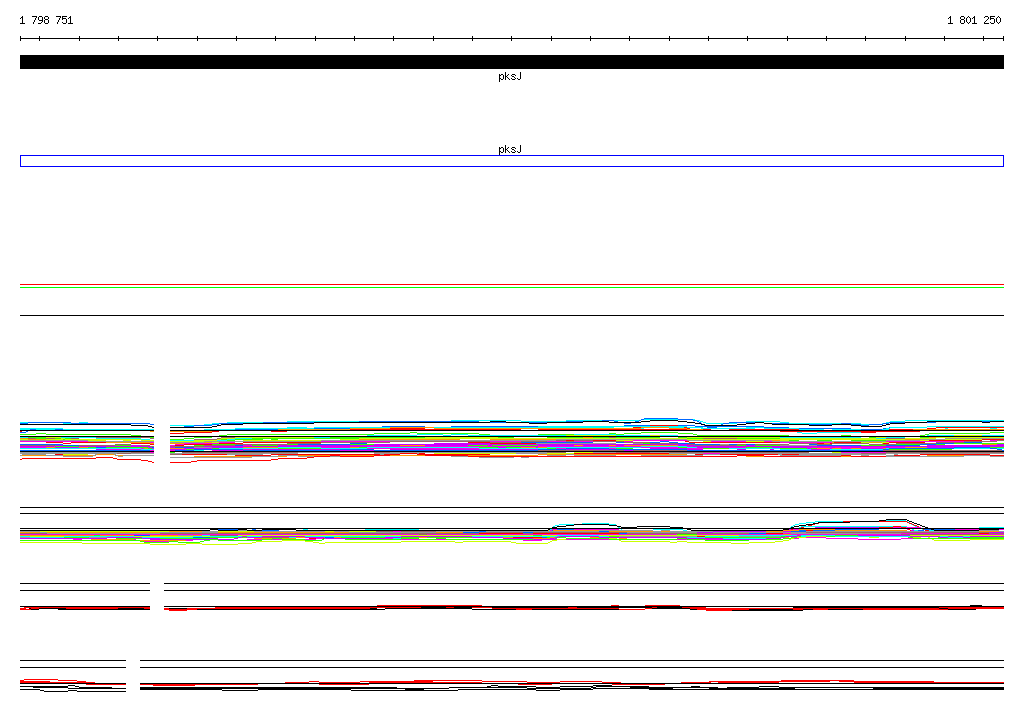Viewport: 1024px width, 714px height.
Task: Click the black pksJ gene bar
Action: click(511, 62)
